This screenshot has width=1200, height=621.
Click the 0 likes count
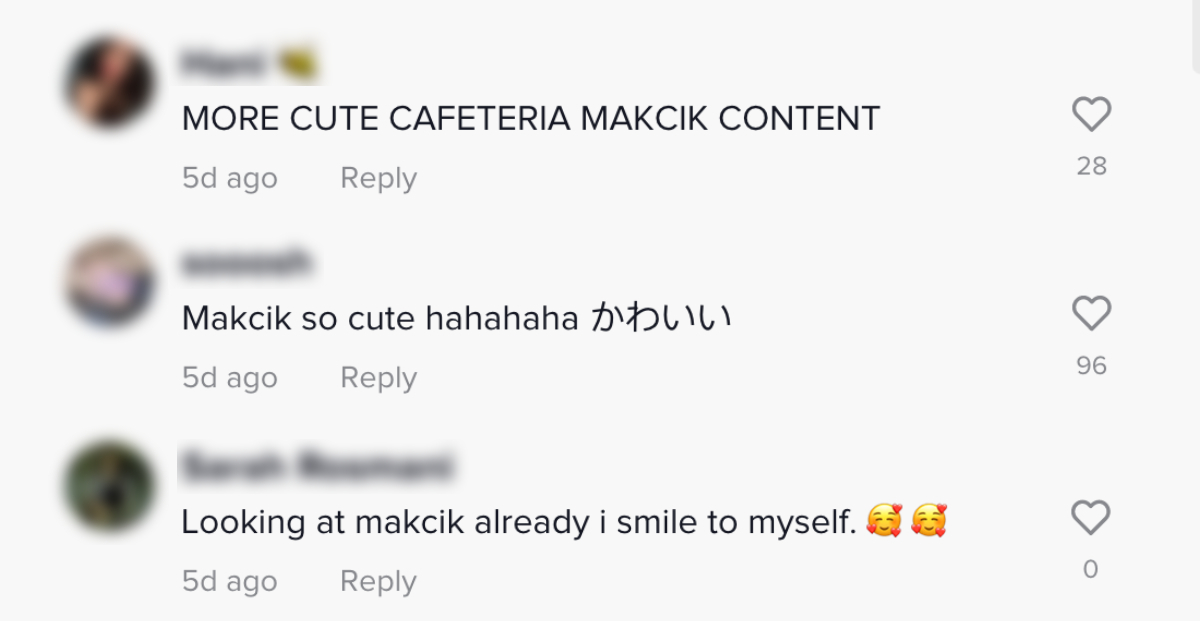pyautogui.click(x=1091, y=569)
